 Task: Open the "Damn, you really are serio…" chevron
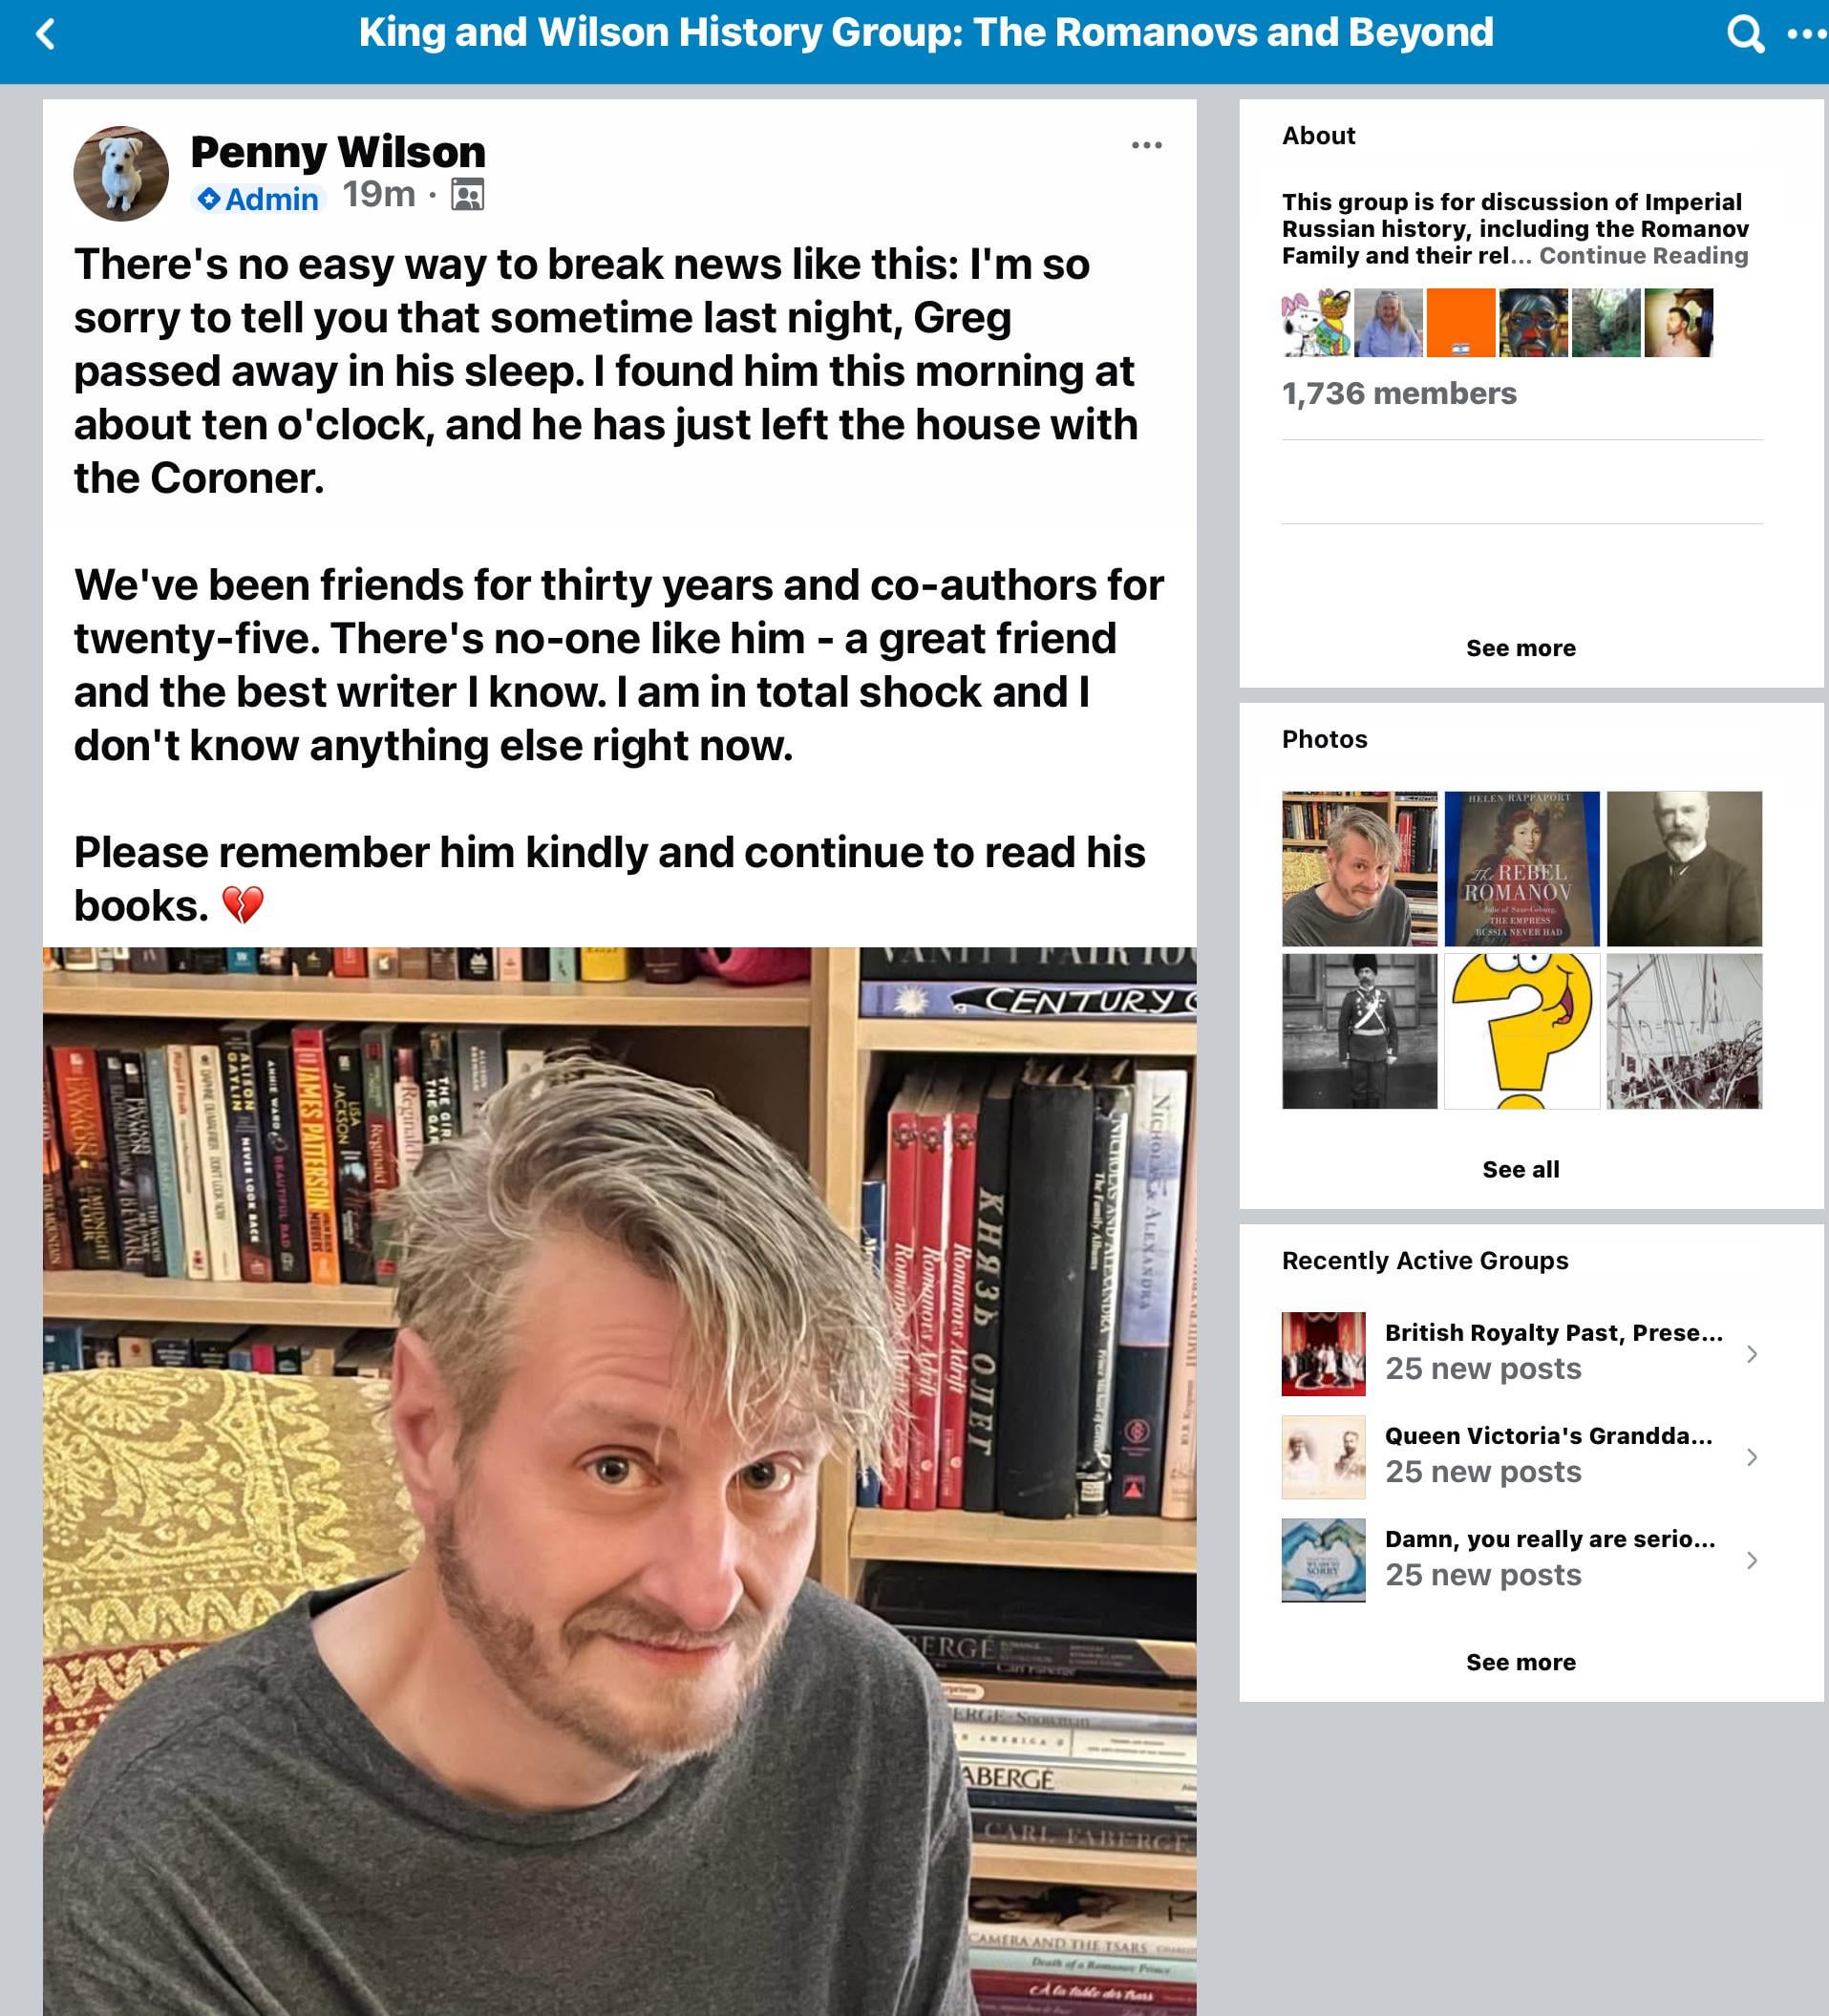point(1751,1560)
